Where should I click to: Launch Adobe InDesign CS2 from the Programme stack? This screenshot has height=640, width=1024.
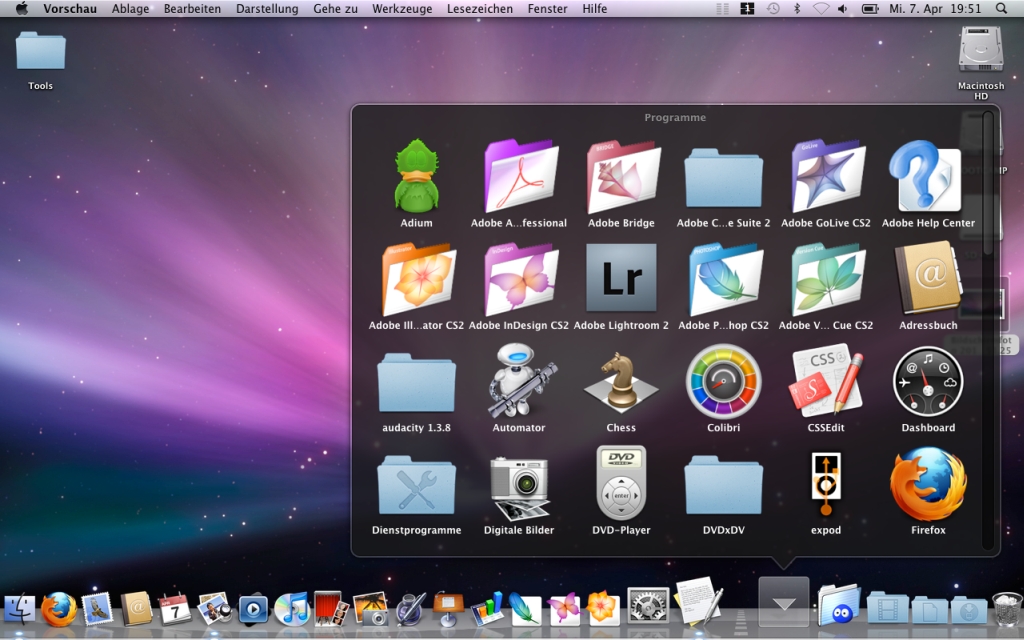coord(520,280)
